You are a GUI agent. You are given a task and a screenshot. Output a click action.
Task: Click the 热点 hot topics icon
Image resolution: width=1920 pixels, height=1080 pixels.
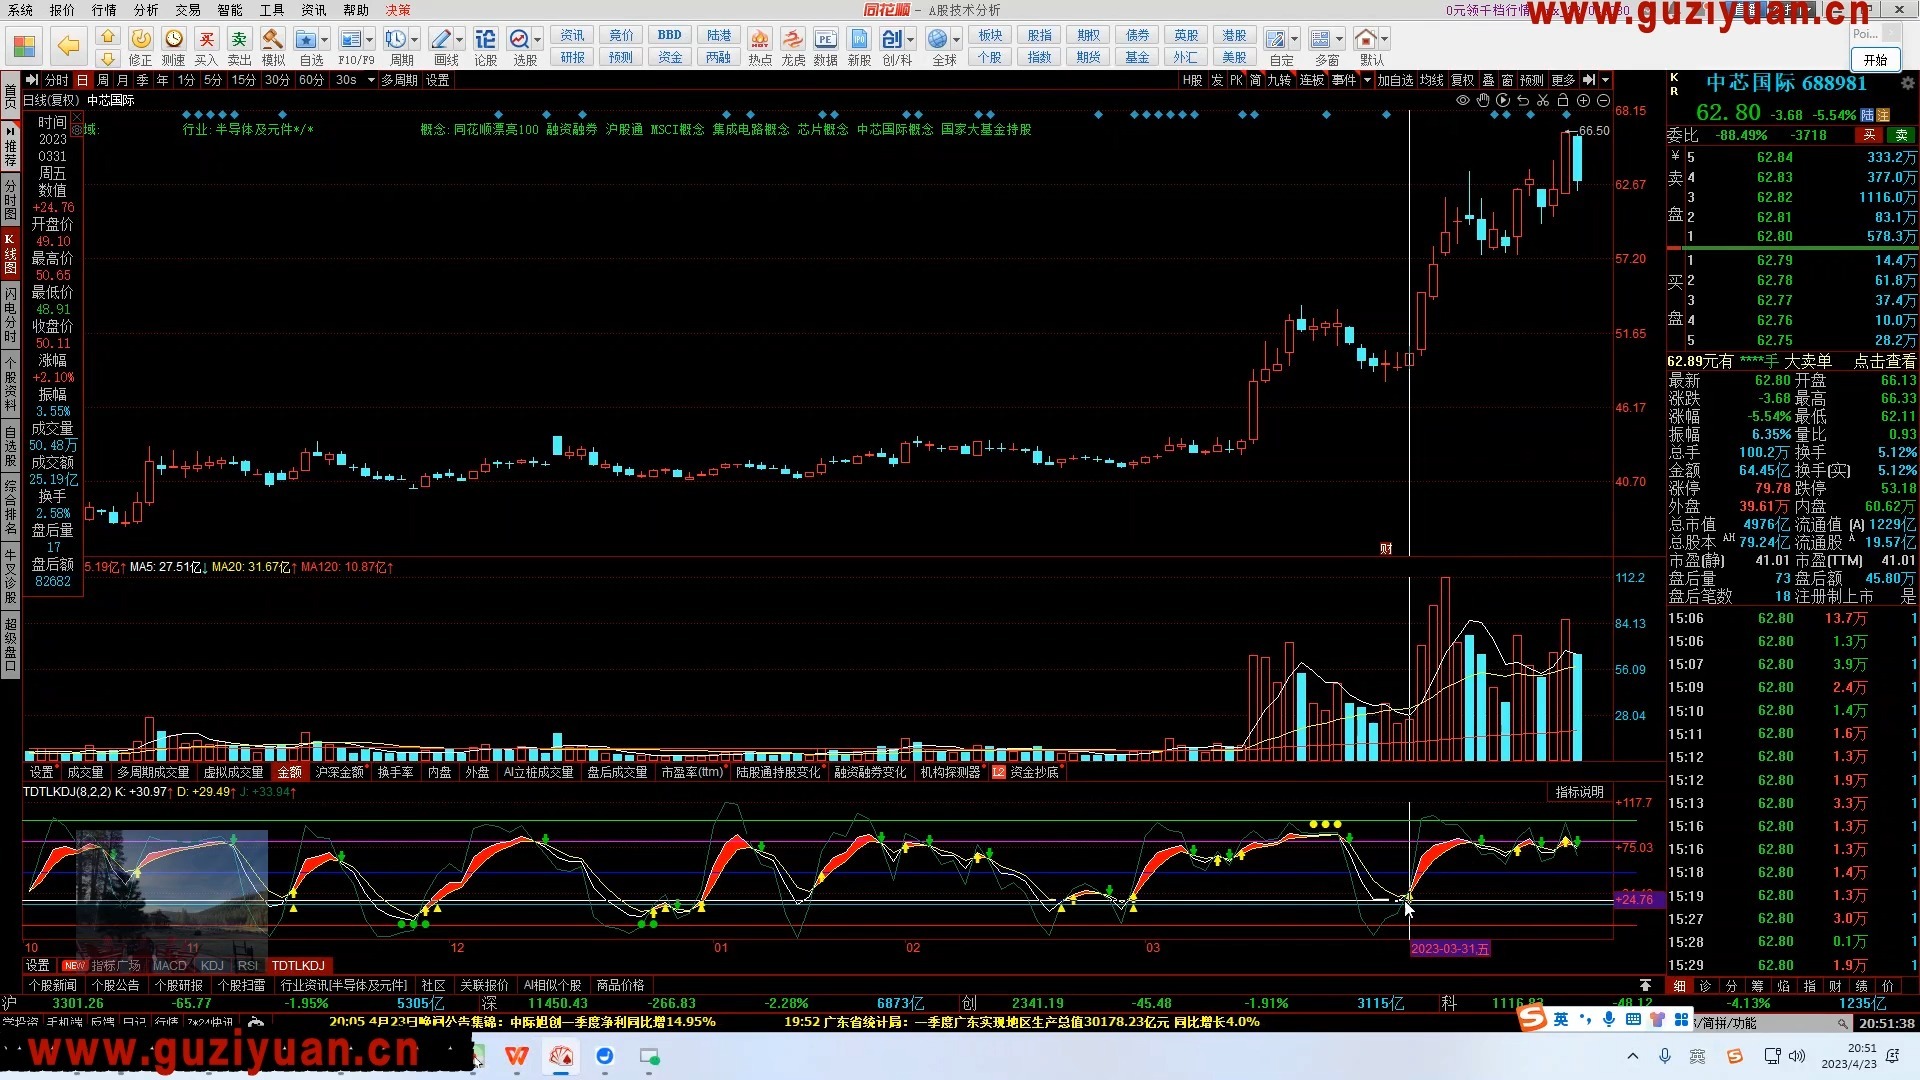tap(760, 40)
